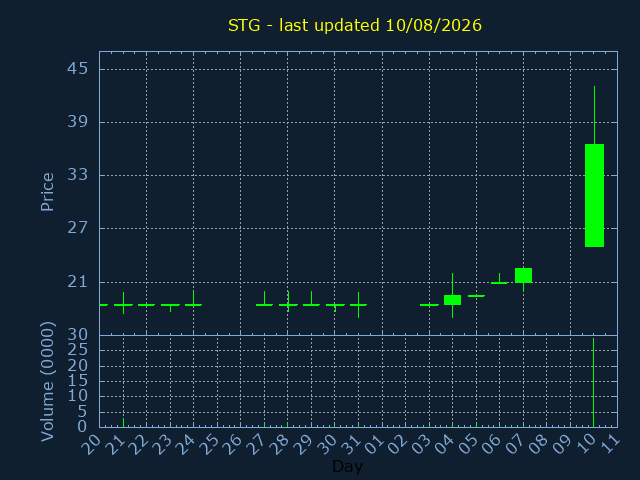
Task: Click the Day axis label
Action: pyautogui.click(x=347, y=466)
